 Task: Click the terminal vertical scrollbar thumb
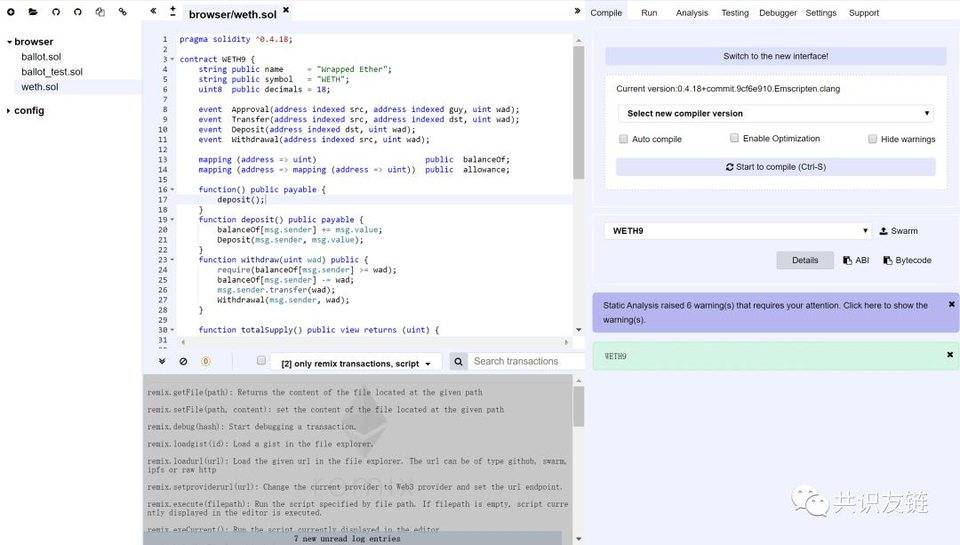click(x=579, y=406)
